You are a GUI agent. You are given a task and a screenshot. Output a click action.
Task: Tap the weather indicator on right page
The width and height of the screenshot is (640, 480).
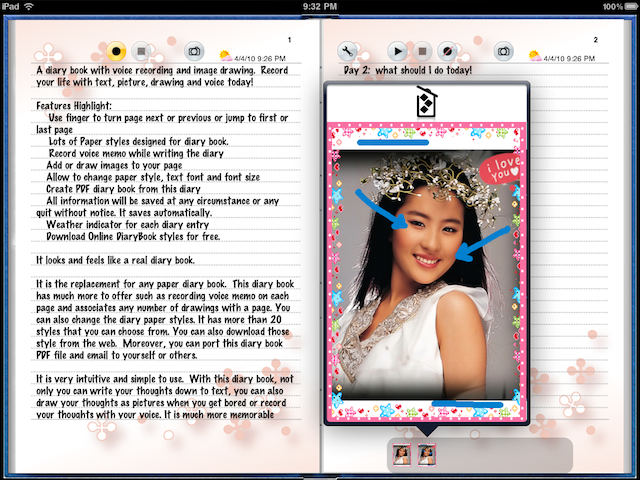pyautogui.click(x=535, y=56)
